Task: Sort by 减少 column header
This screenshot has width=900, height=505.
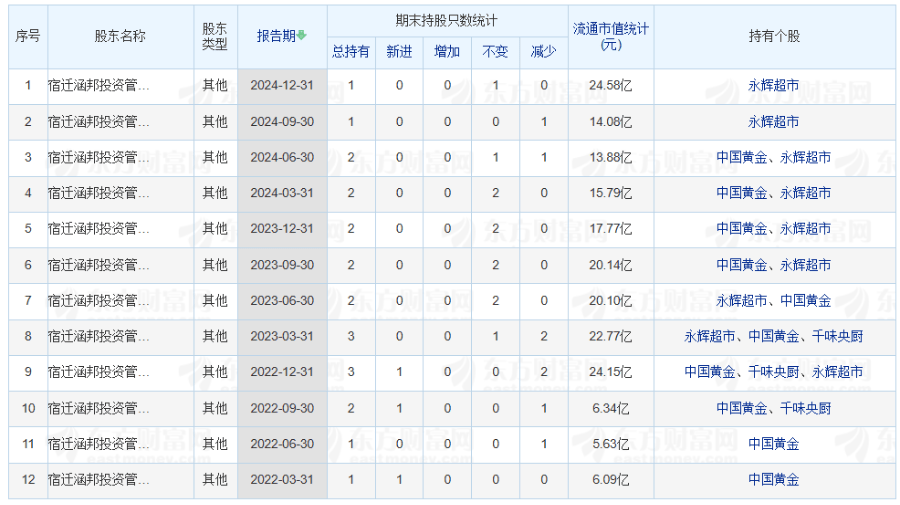Action: (x=544, y=52)
